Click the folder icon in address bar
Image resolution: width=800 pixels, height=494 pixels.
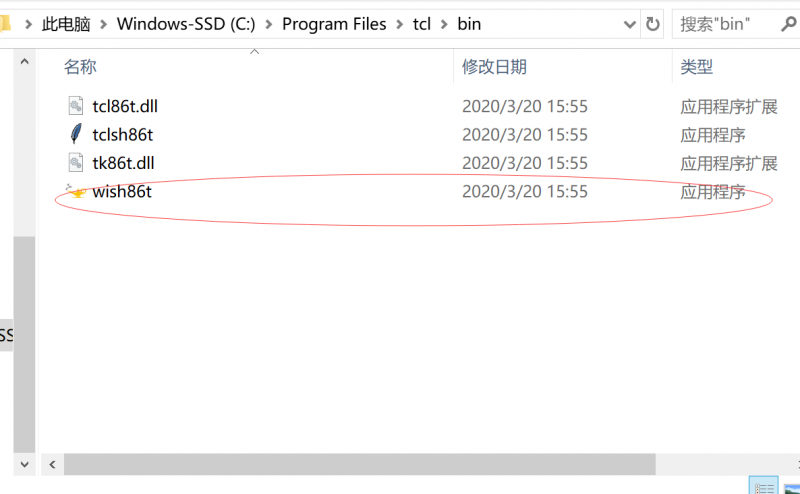pyautogui.click(x=5, y=24)
